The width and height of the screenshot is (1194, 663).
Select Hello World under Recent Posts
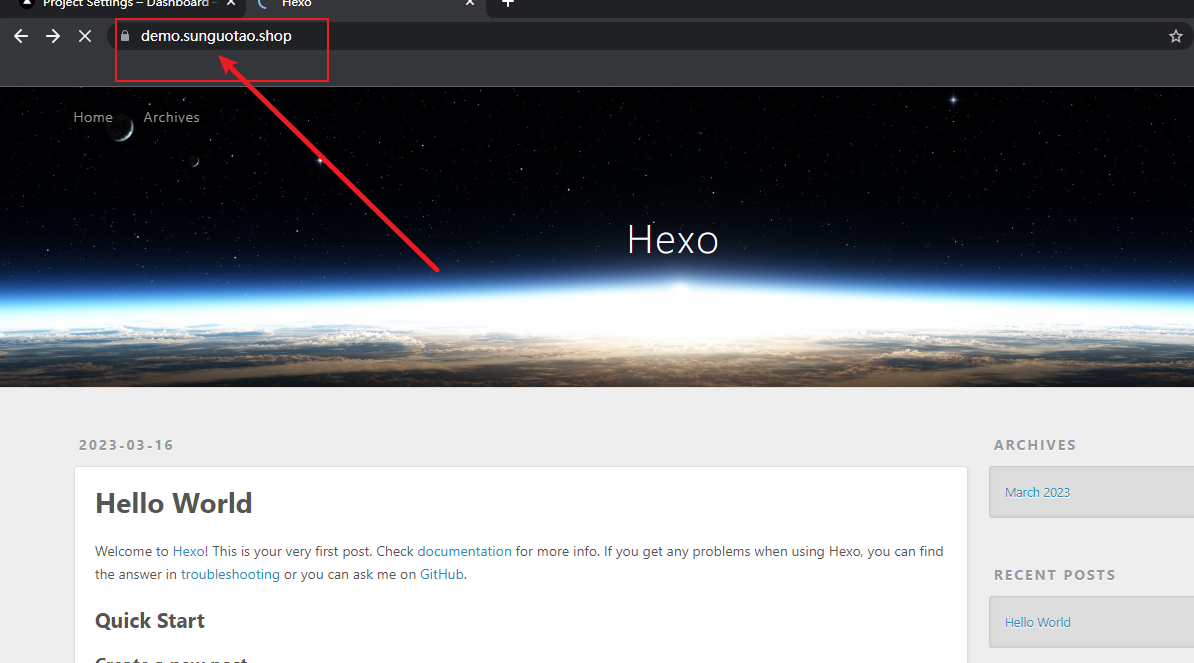pyautogui.click(x=1037, y=622)
